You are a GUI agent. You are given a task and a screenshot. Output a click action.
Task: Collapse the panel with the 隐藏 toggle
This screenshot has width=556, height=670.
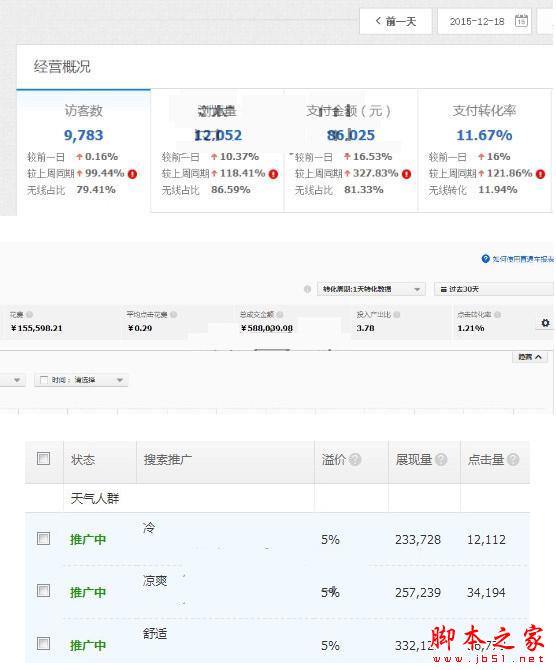click(530, 357)
